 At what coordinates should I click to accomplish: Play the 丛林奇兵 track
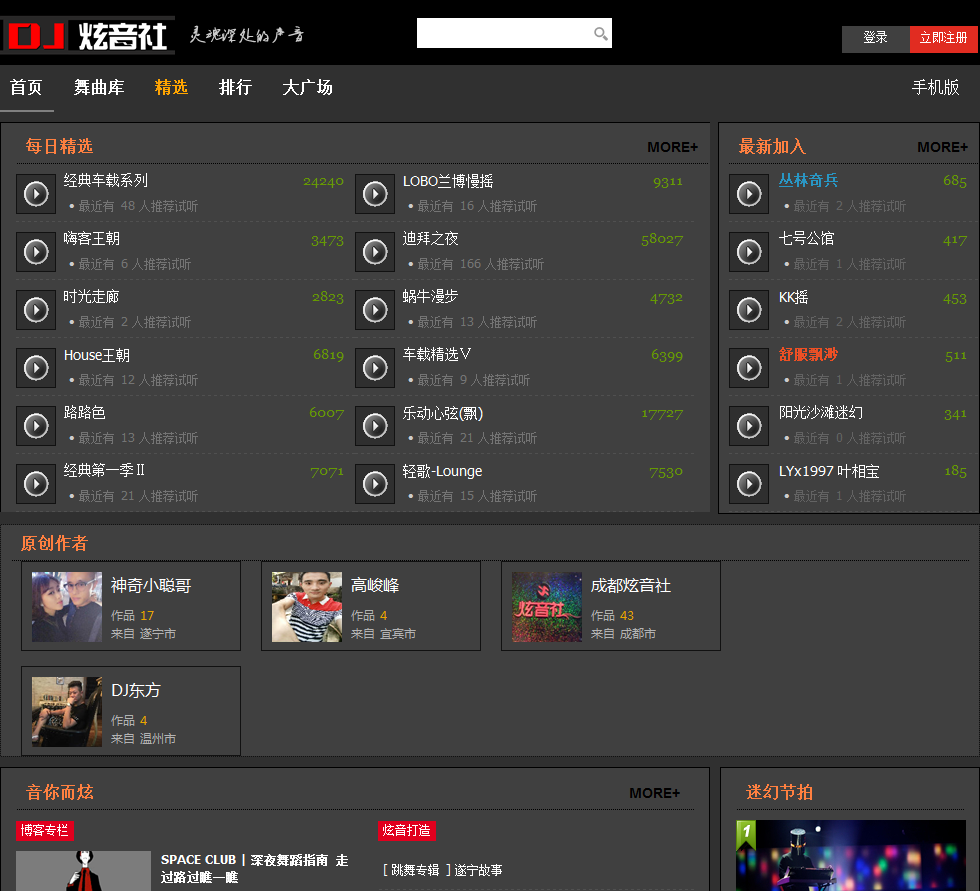(749, 194)
